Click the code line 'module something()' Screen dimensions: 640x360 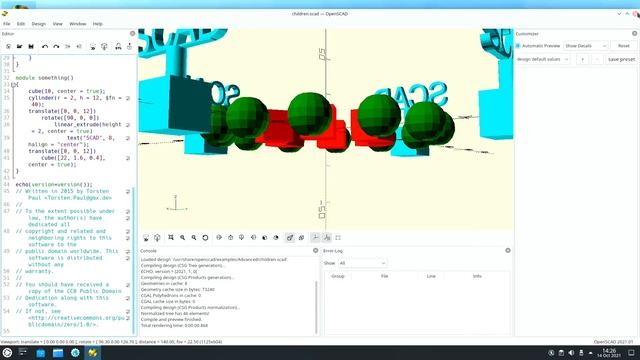(45, 78)
